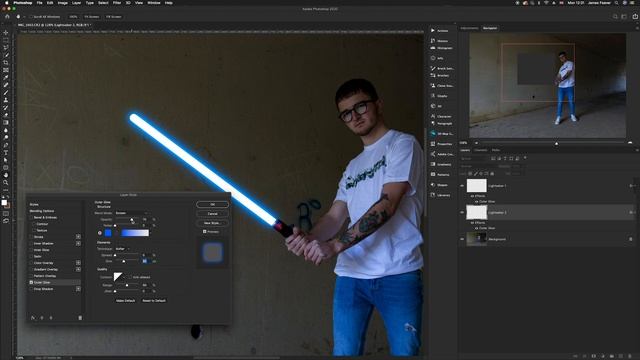Select the Gradient tool

pos(6,122)
